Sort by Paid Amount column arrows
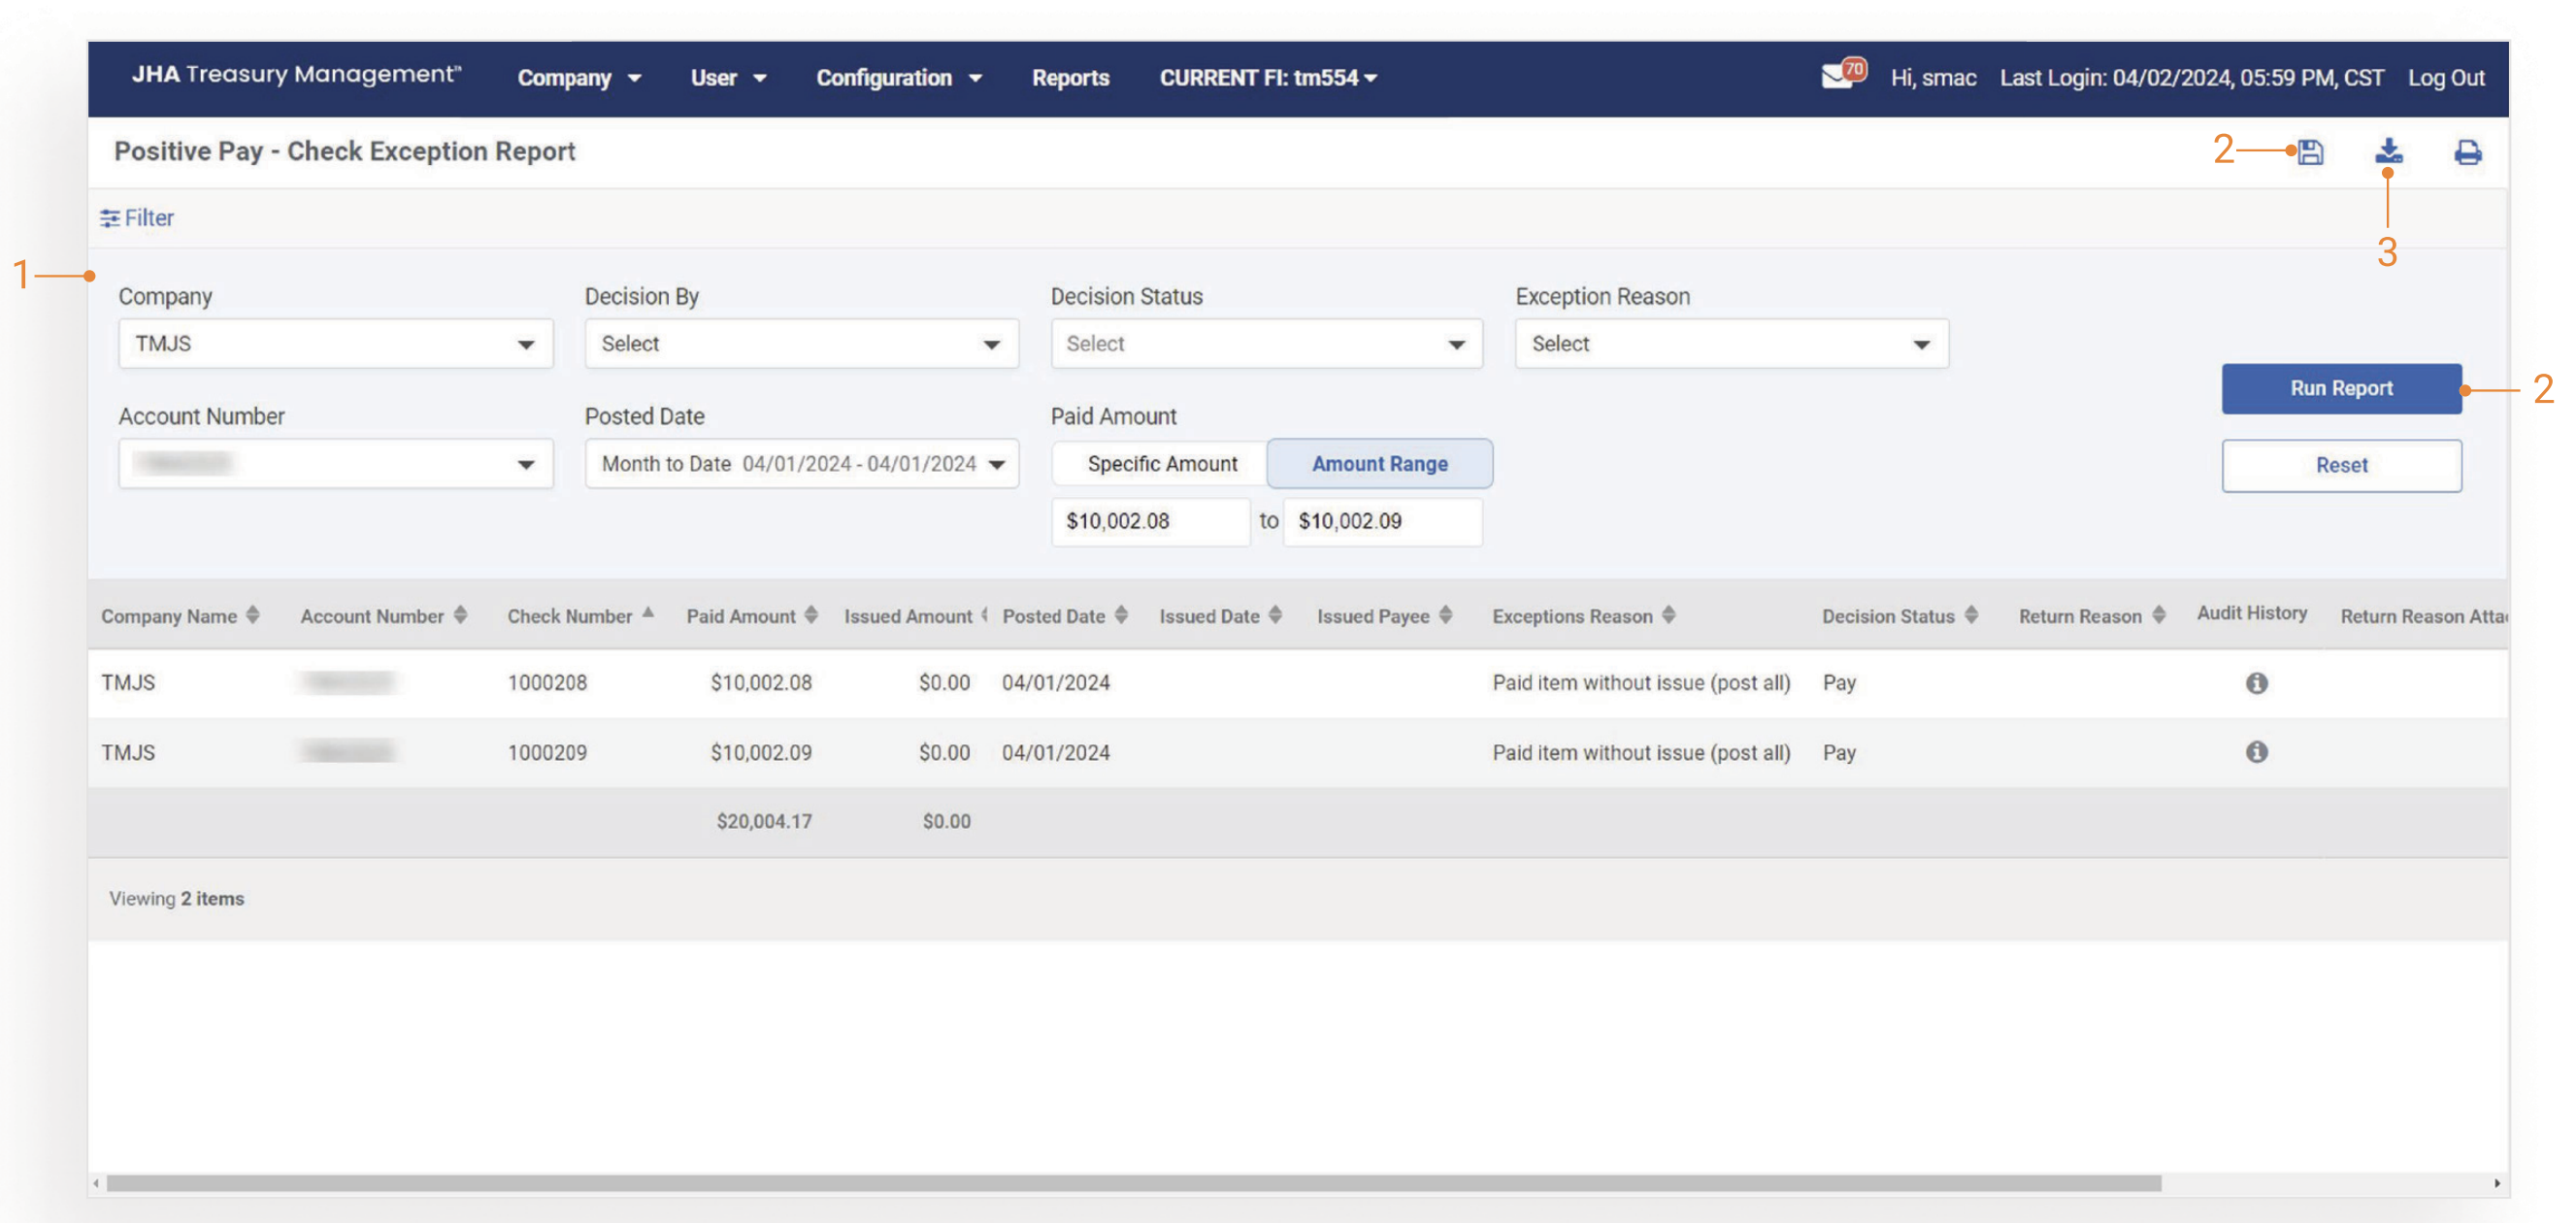This screenshot has width=2576, height=1223. coord(811,615)
